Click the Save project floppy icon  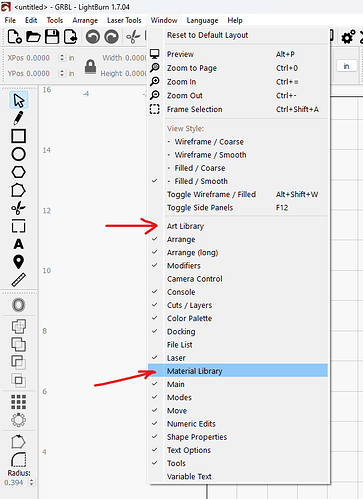[x=52, y=37]
